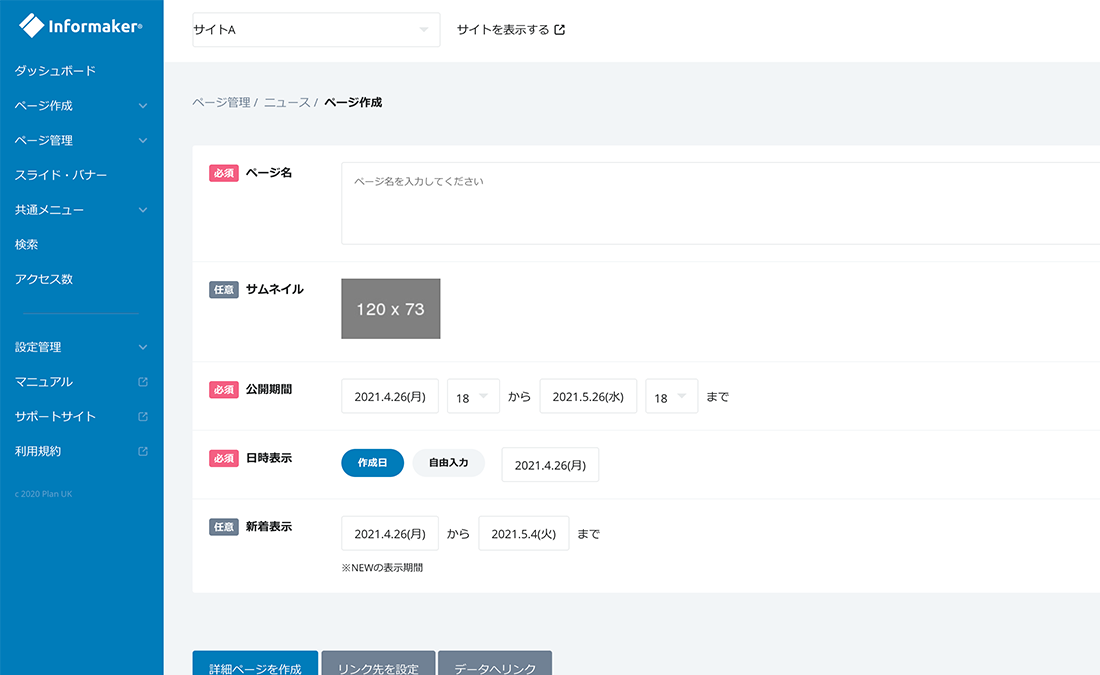Click the external link icon beside 利用規約

tap(143, 451)
